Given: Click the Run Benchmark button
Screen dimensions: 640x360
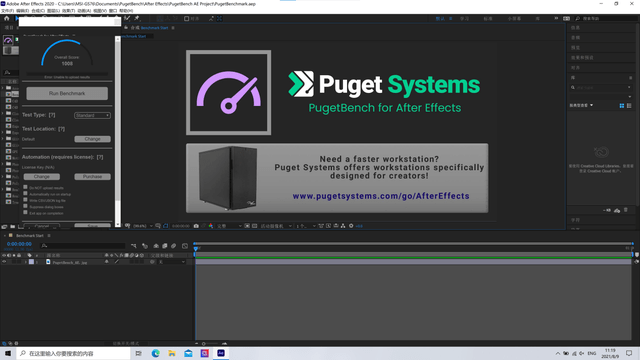Looking at the screenshot, I should pos(67,93).
